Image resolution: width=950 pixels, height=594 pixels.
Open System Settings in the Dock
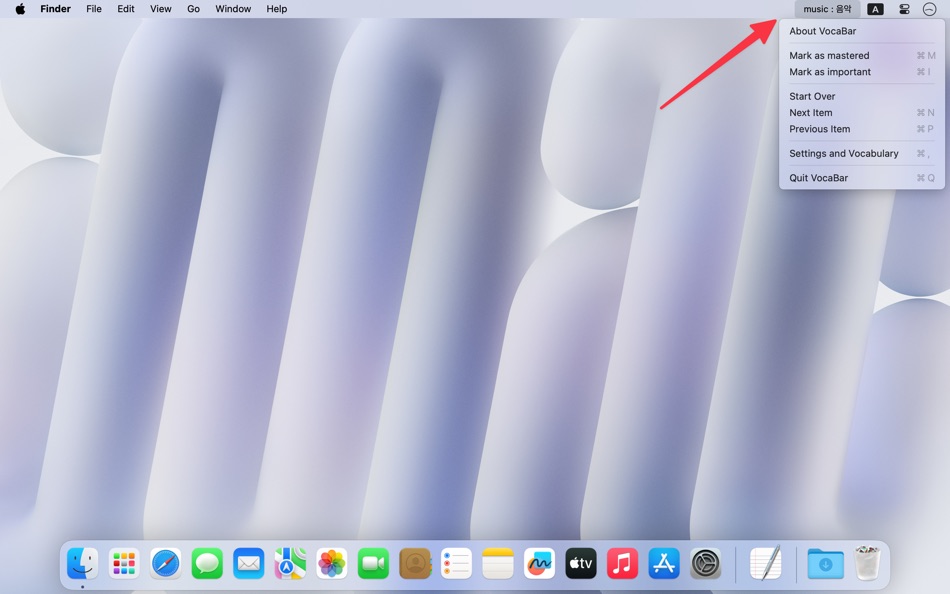[x=706, y=564]
